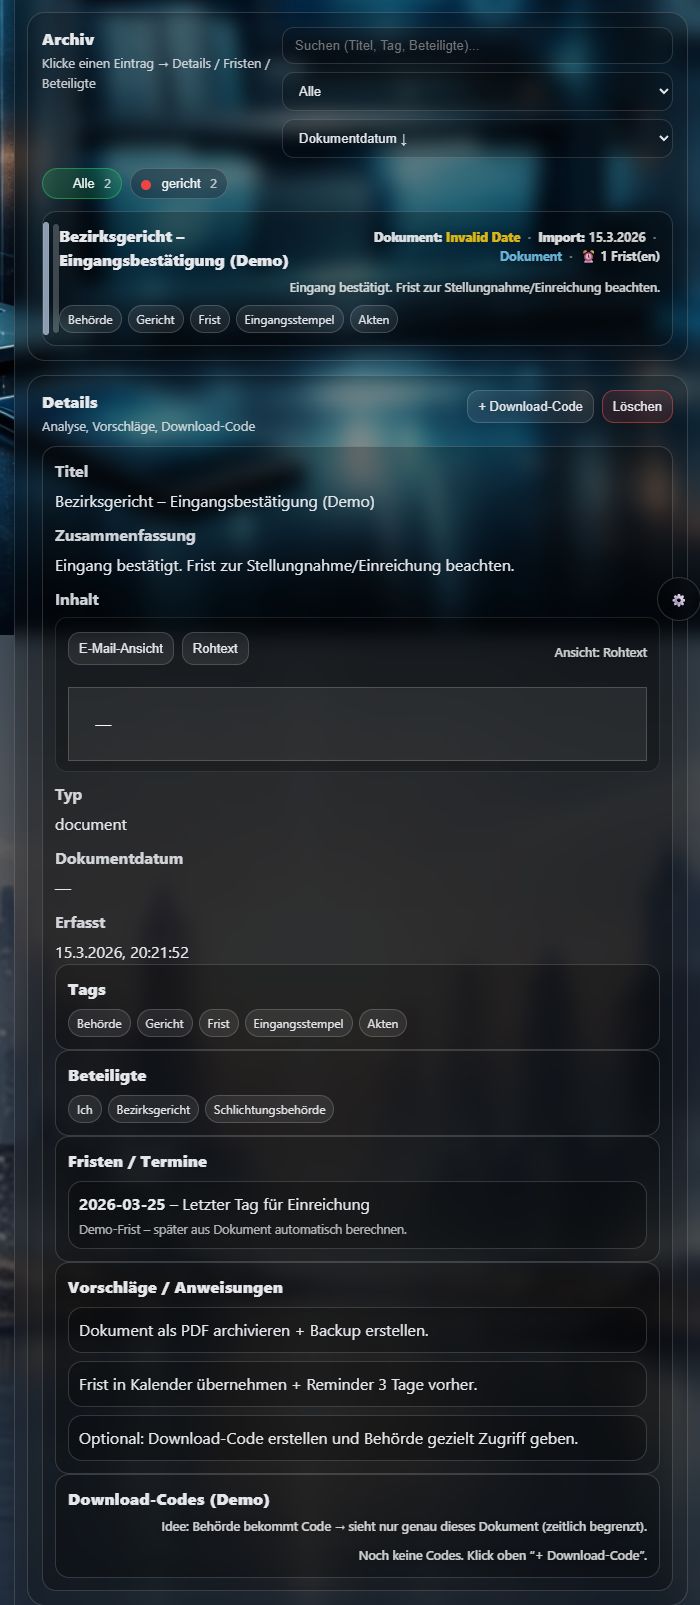Click suggestion 'Dokument als PDF archivieren + Backup erstellen.'
This screenshot has width=700, height=1605.
tap(357, 1331)
